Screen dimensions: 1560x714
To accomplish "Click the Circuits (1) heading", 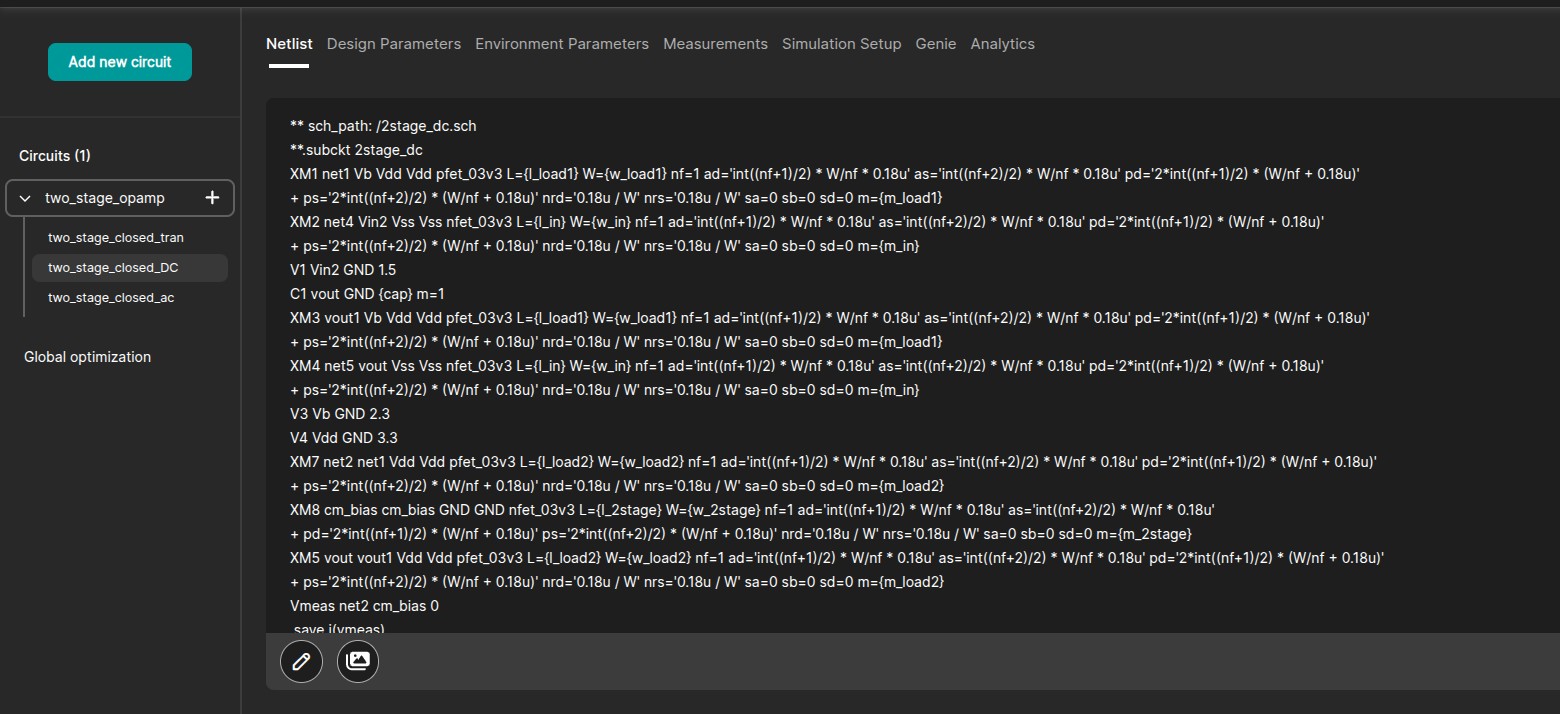I will [55, 156].
